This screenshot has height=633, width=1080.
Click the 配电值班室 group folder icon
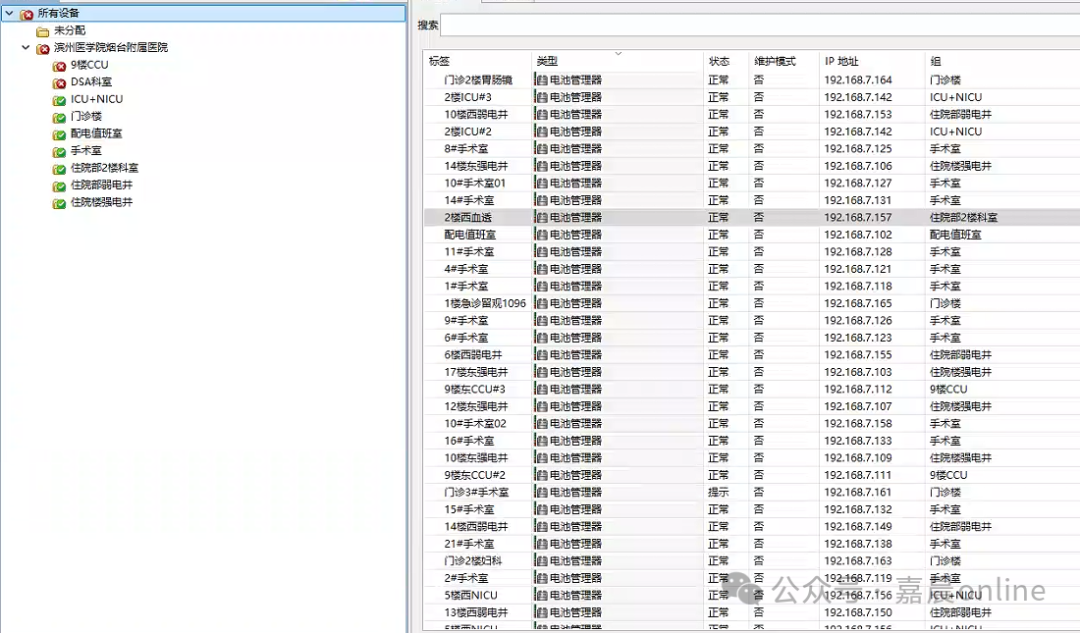tap(60, 134)
